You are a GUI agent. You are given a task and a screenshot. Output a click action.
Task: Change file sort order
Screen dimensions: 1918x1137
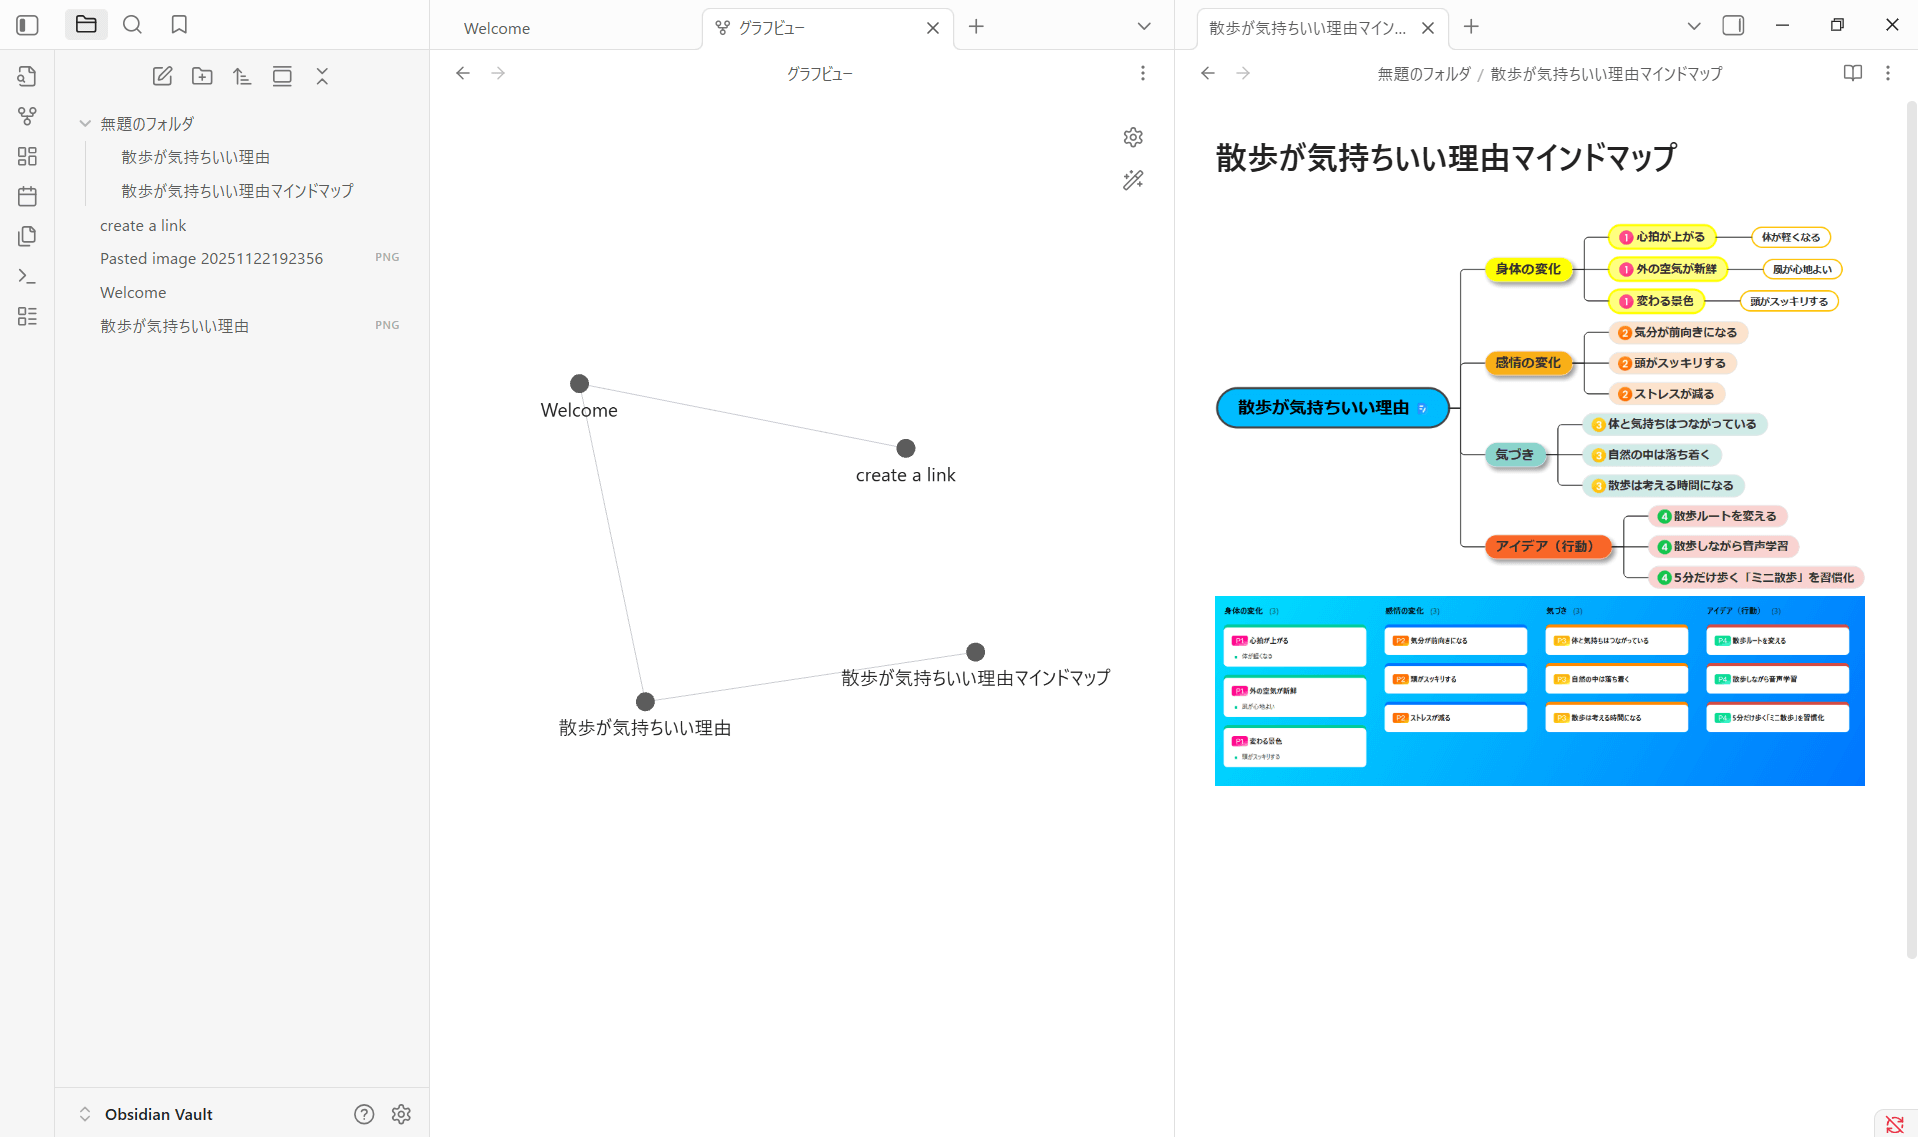coord(242,76)
